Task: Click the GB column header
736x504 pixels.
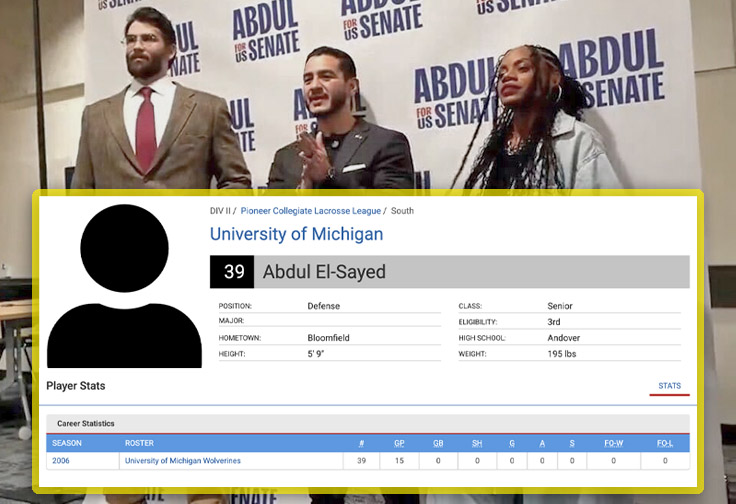Action: [x=437, y=443]
